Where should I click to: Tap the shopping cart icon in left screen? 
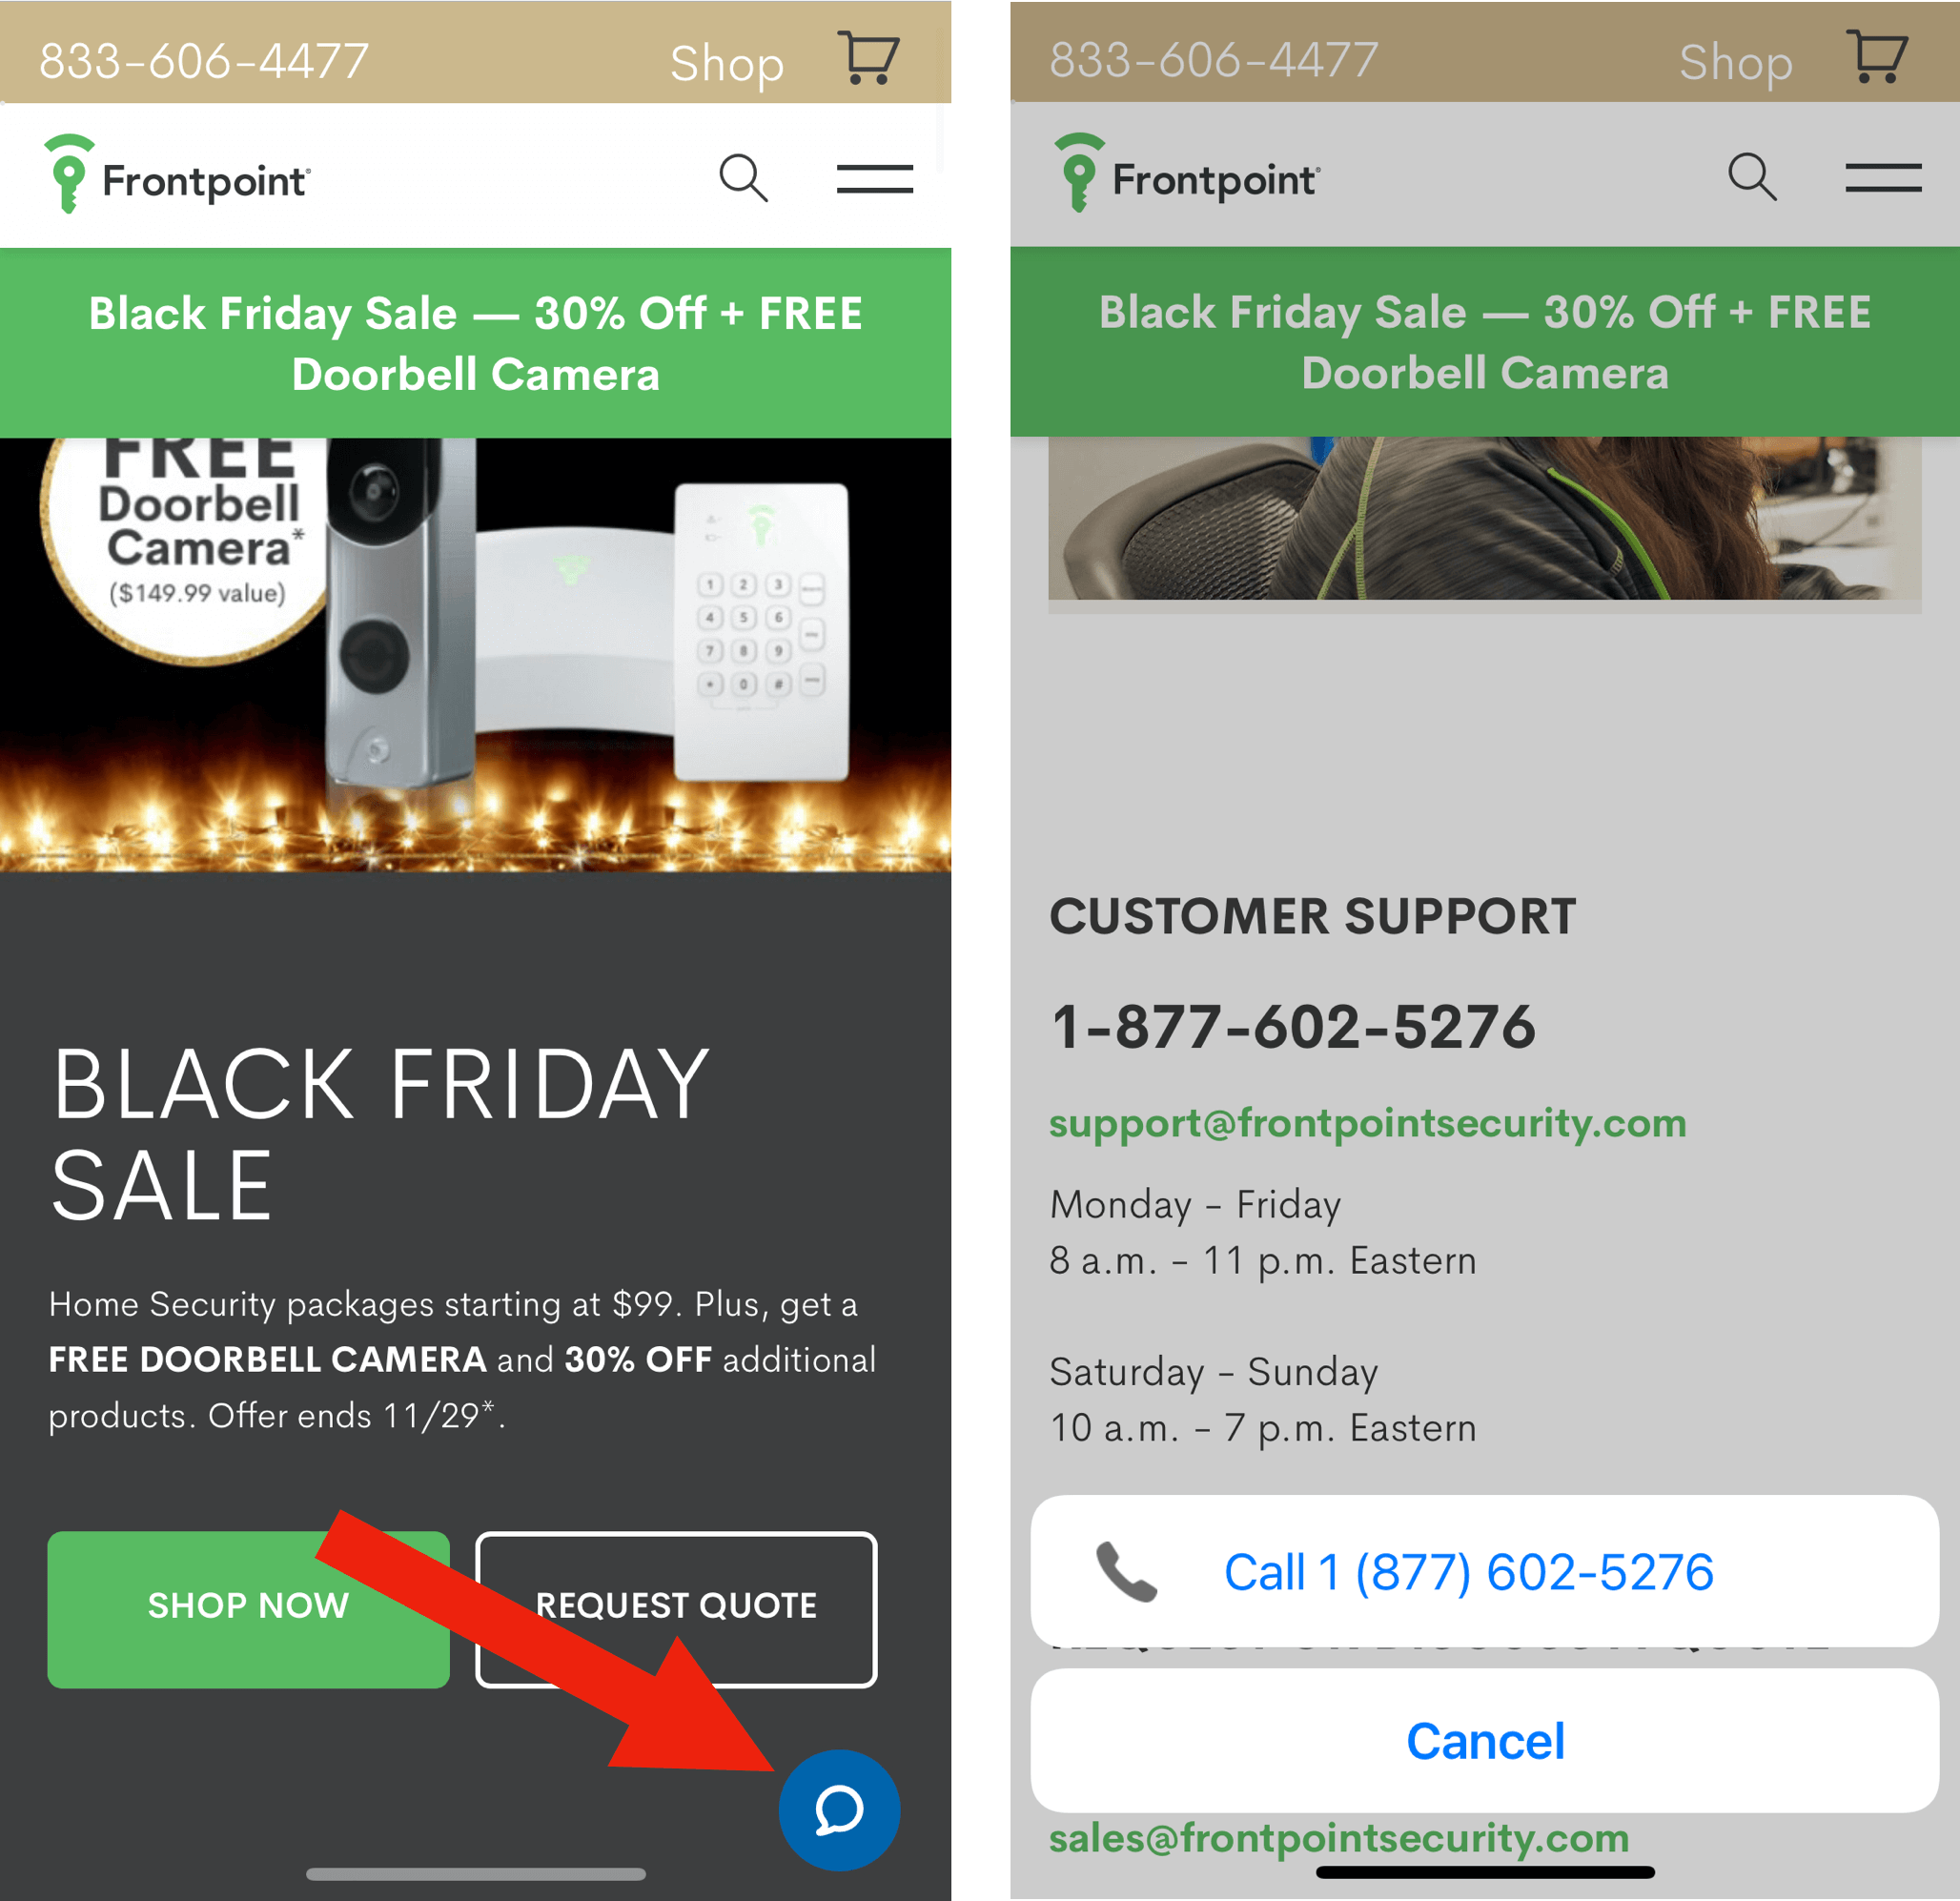pos(868,58)
